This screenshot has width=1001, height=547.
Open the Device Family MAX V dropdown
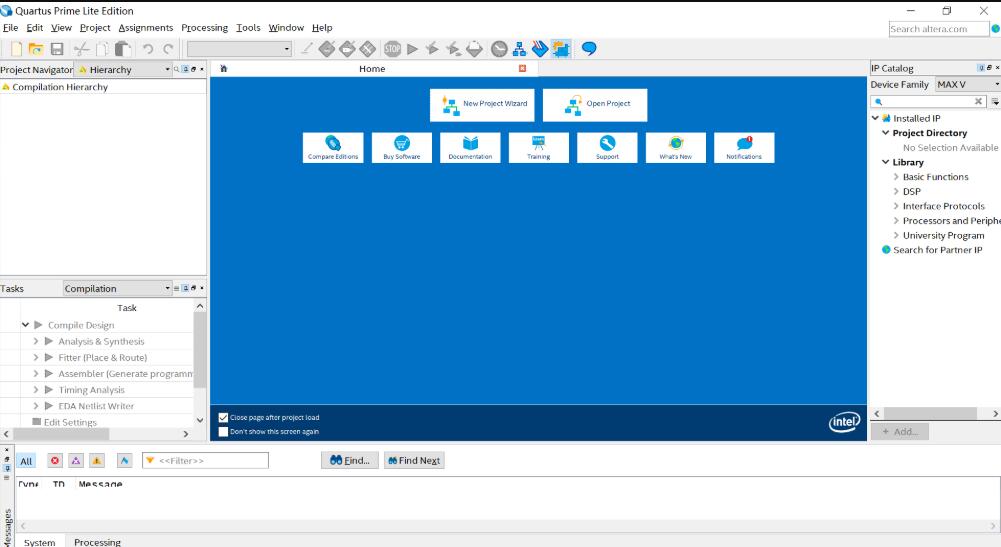pyautogui.click(x=968, y=84)
